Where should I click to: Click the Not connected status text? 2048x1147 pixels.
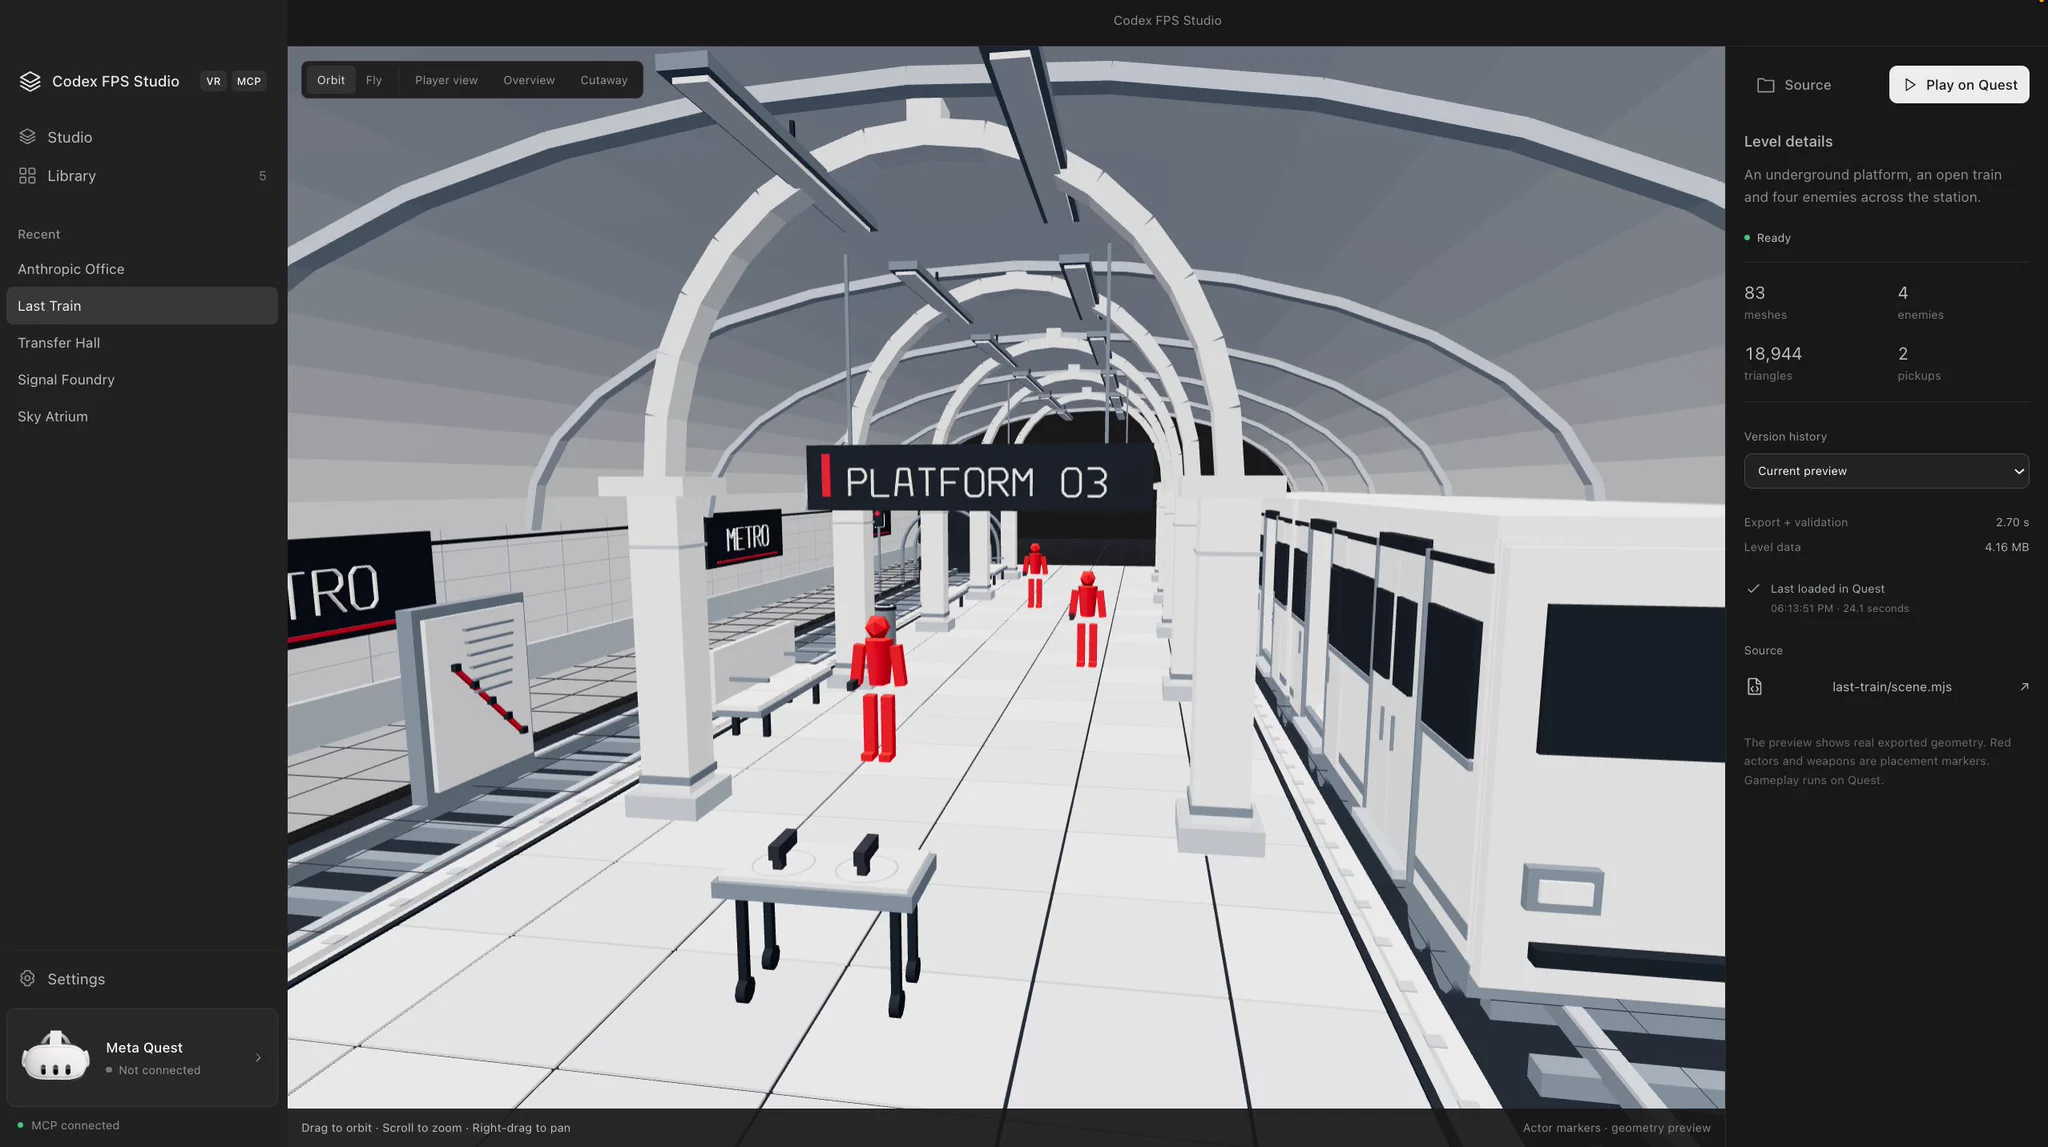pos(159,1070)
